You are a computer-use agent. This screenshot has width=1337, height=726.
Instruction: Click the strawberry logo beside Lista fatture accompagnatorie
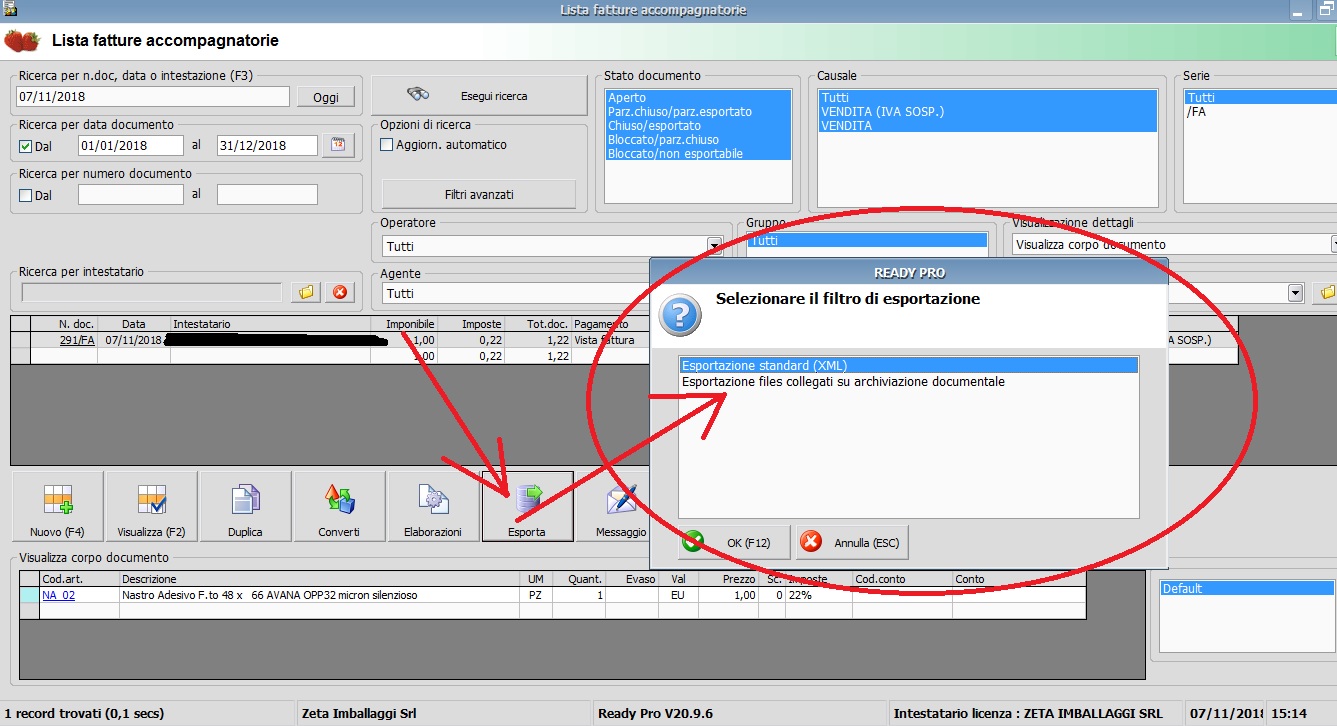click(x=22, y=41)
